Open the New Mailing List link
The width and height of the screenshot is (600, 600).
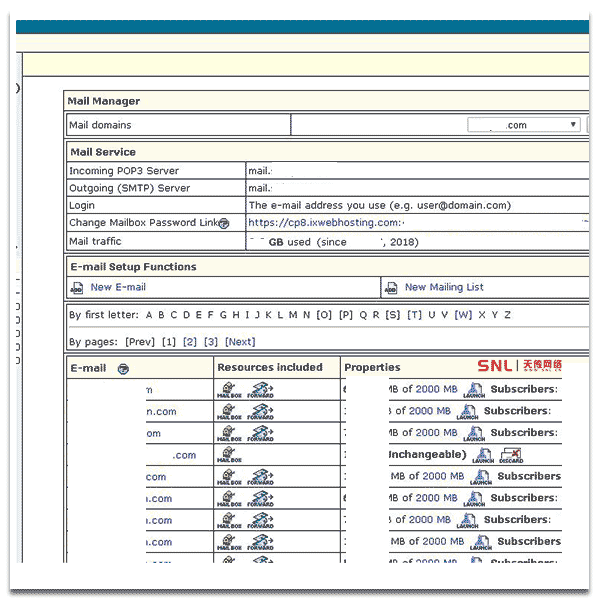[x=444, y=287]
